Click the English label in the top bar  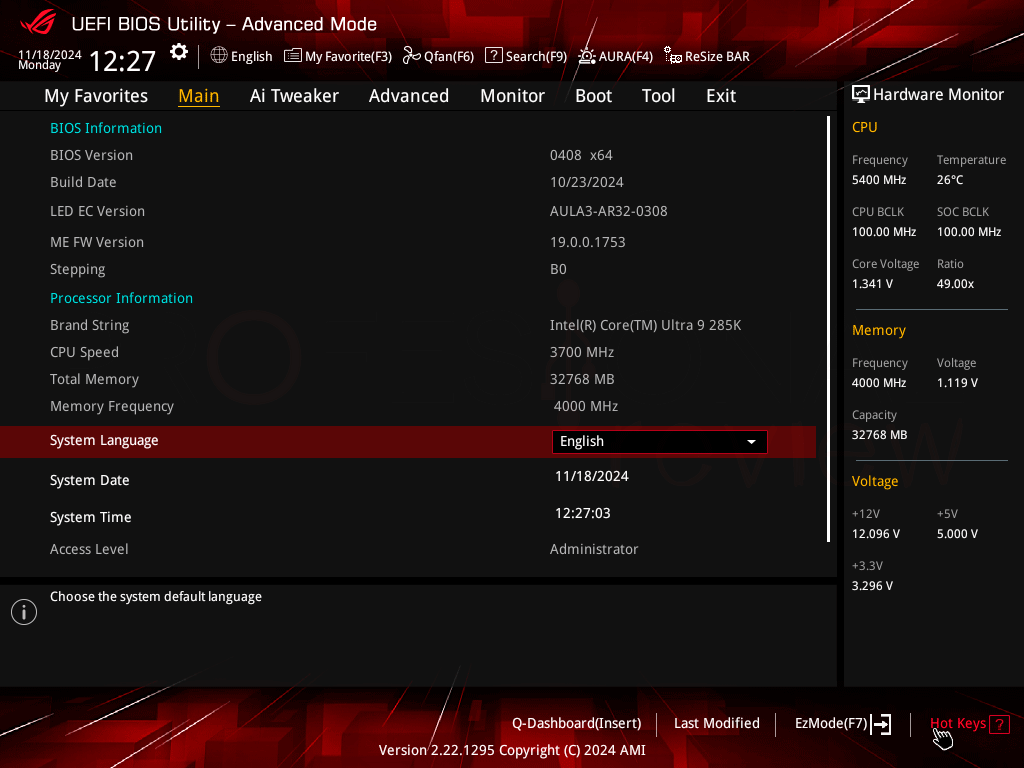coord(251,56)
